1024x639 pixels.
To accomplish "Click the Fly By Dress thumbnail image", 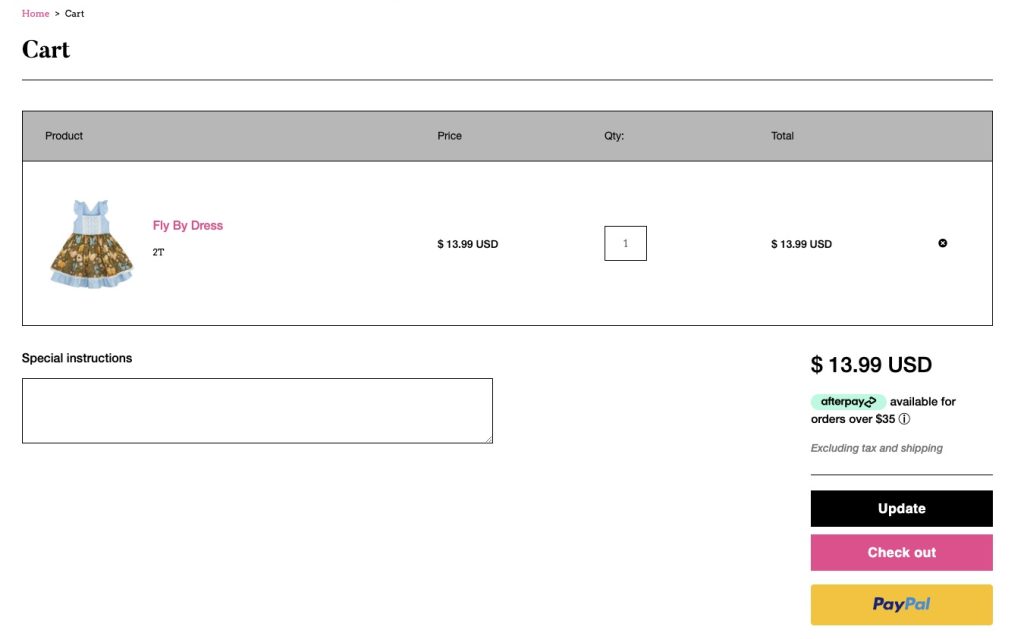I will pyautogui.click(x=92, y=244).
